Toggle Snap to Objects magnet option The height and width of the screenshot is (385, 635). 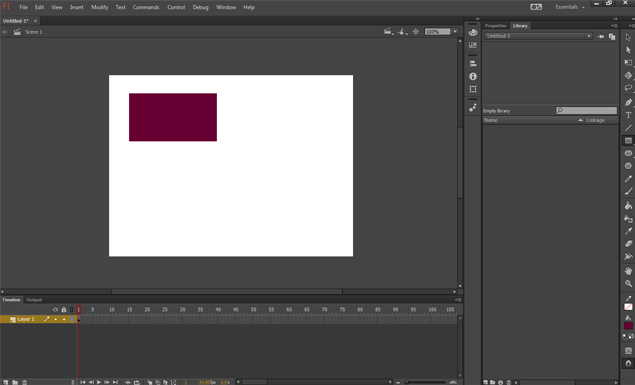pos(628,363)
